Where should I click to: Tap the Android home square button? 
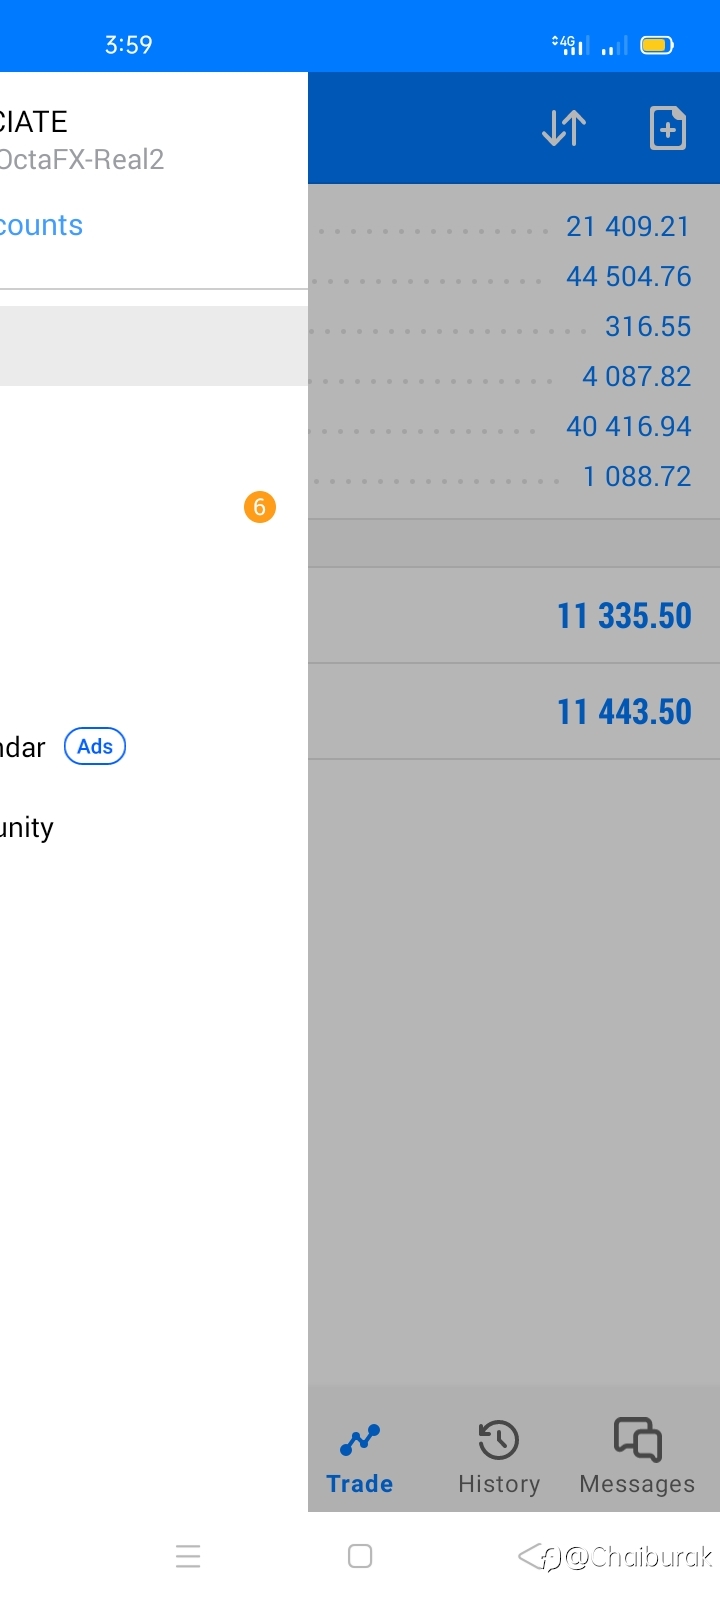360,1556
